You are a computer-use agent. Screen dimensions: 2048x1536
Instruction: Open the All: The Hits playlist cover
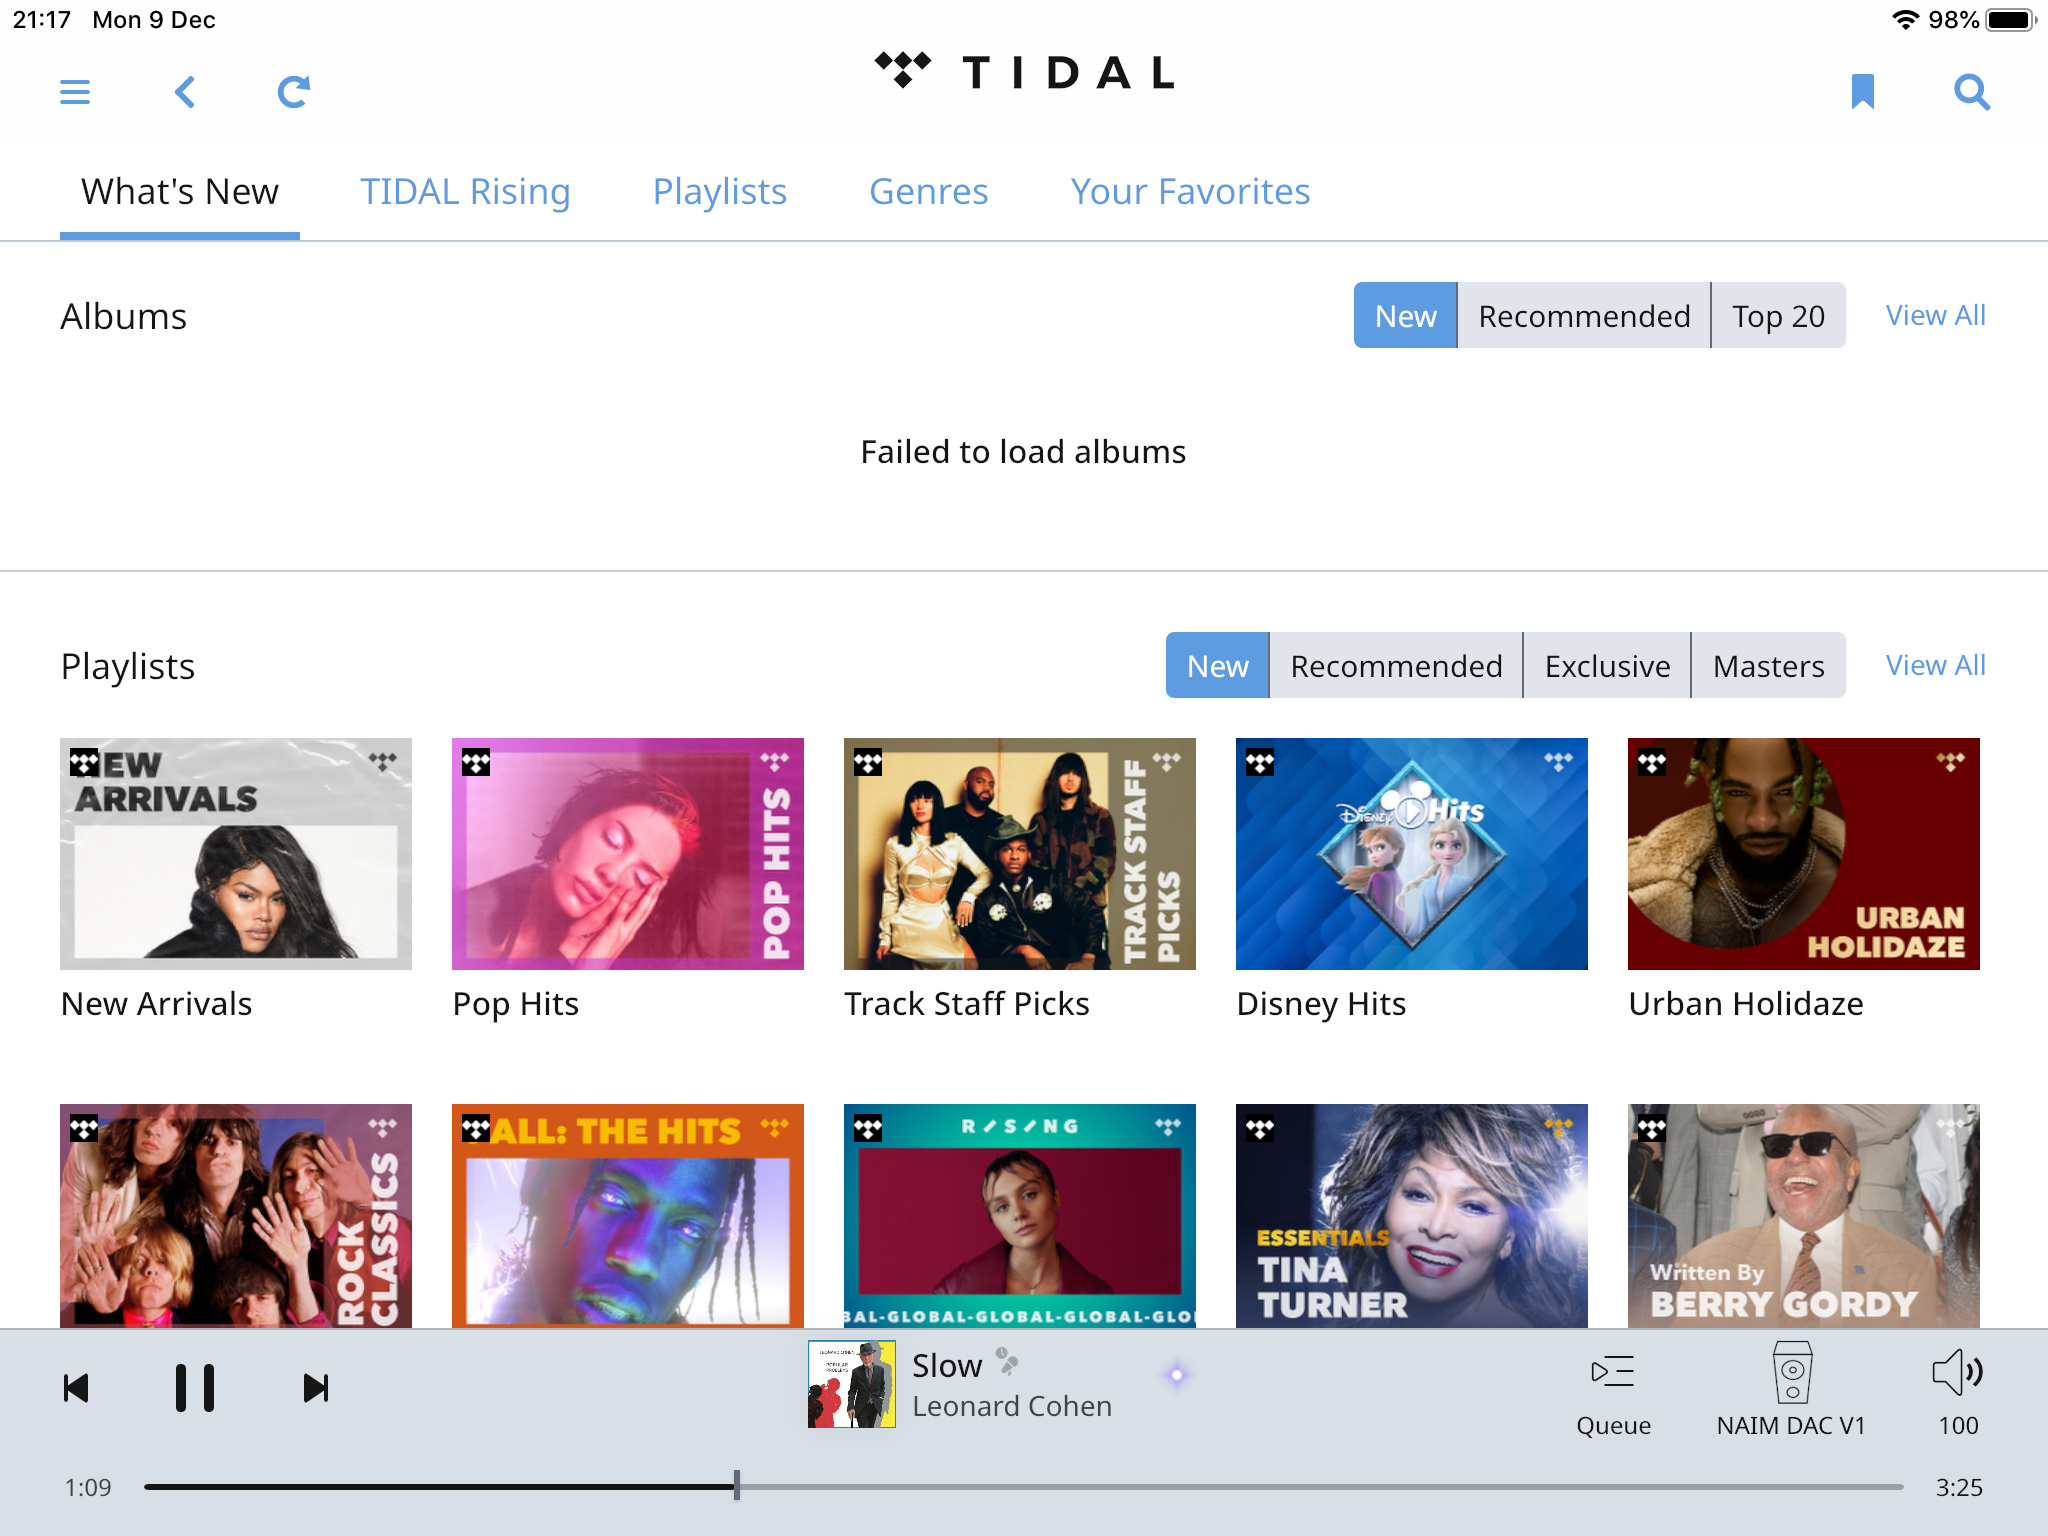(628, 1216)
